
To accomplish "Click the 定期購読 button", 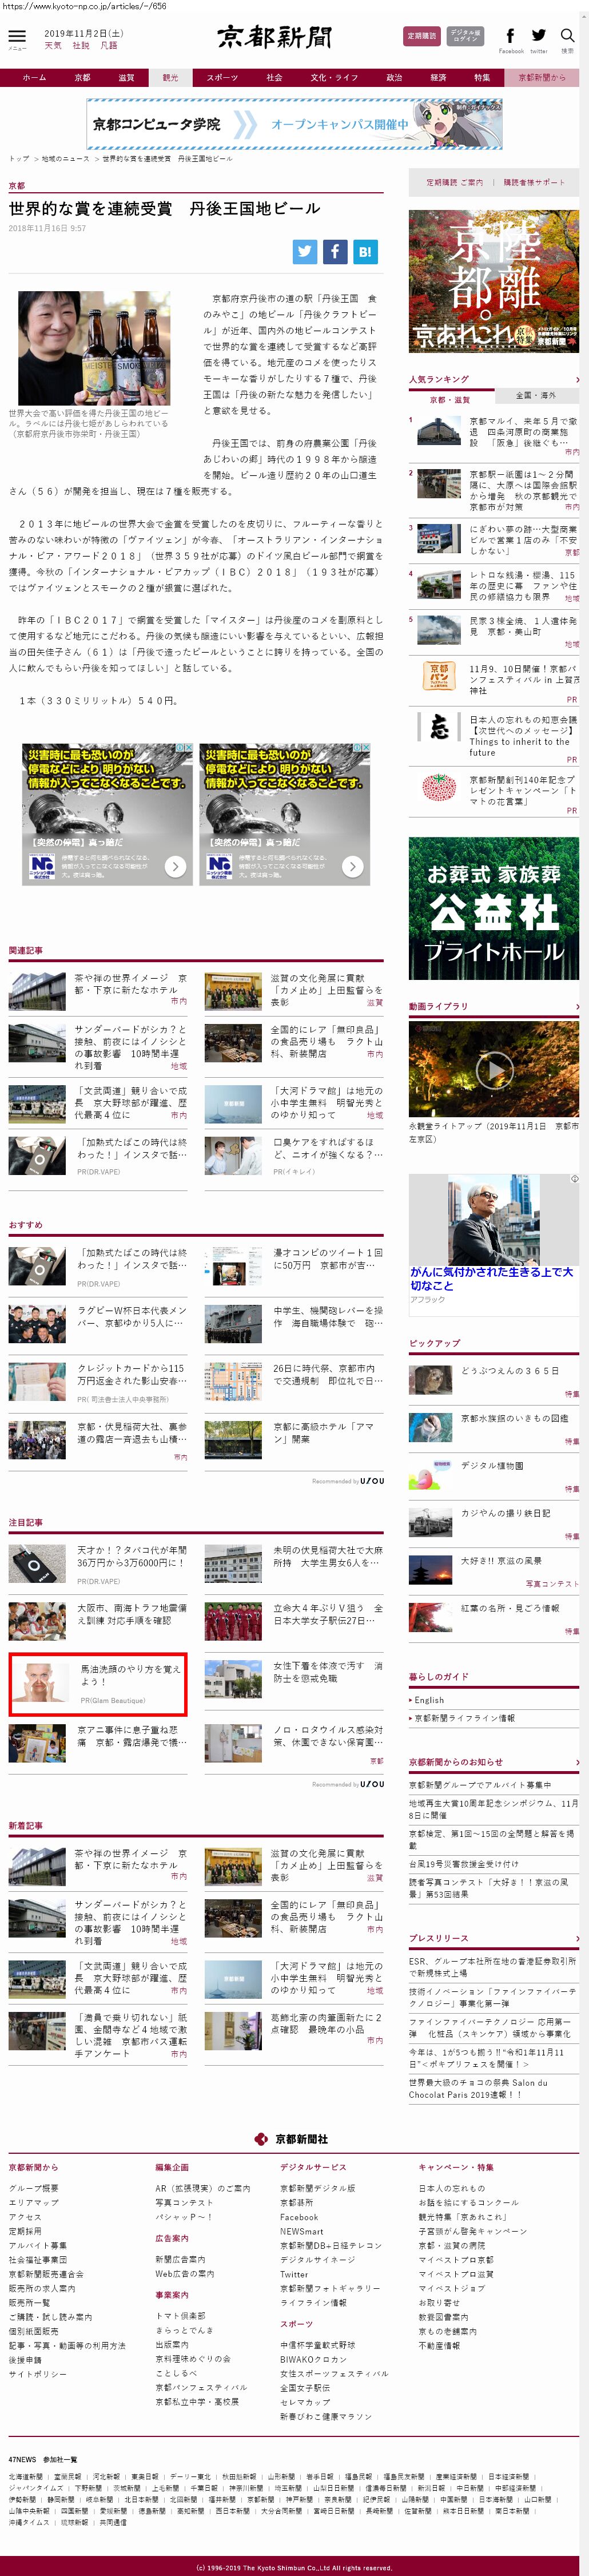I will pos(421,36).
